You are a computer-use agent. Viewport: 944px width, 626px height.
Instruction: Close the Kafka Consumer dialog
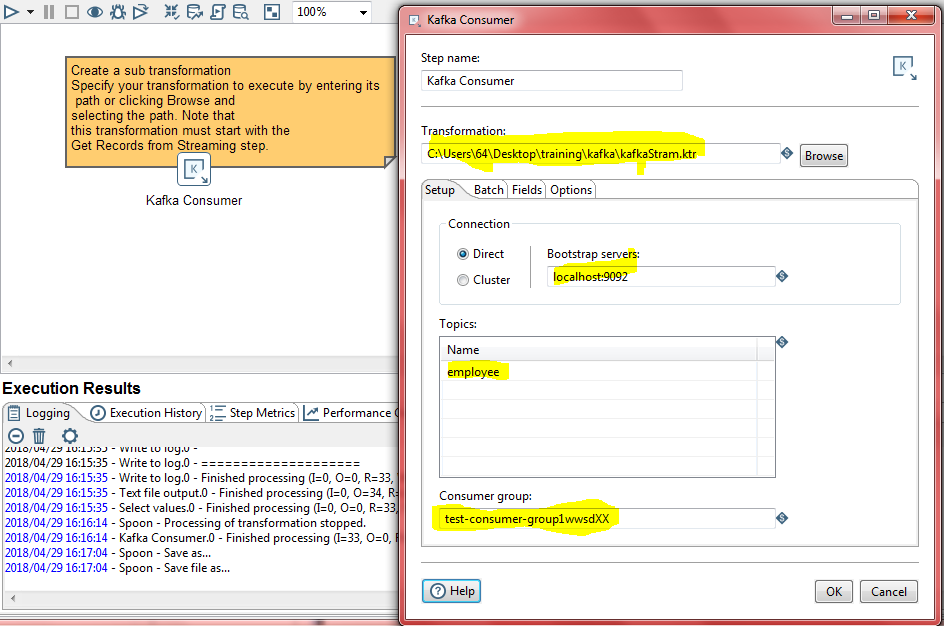click(911, 16)
